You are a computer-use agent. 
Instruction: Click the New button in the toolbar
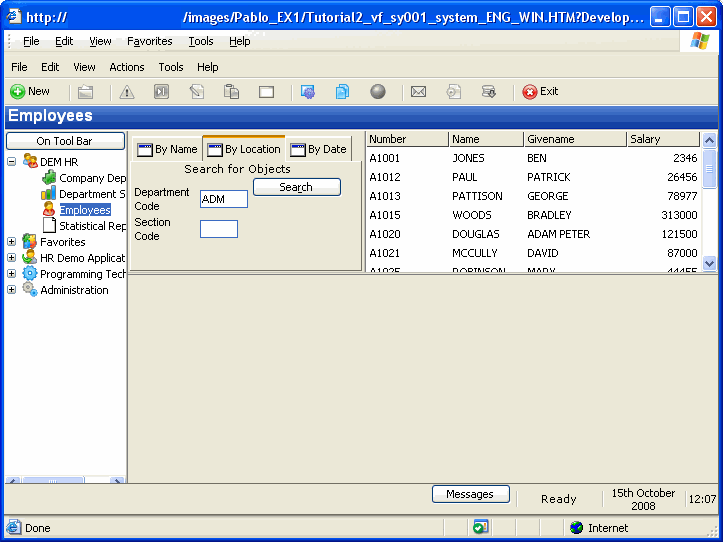30,91
